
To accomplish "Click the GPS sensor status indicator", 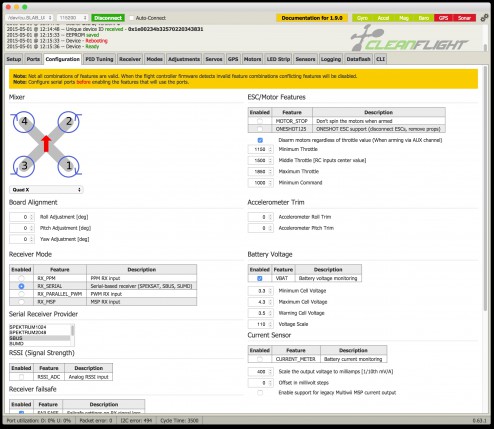I will [443, 18].
